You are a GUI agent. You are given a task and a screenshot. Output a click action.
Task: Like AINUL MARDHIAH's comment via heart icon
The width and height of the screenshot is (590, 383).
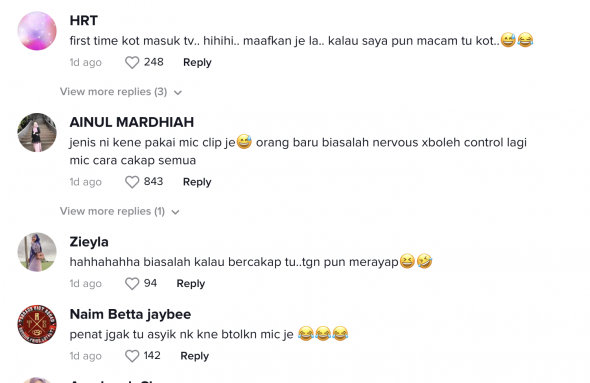tap(132, 182)
